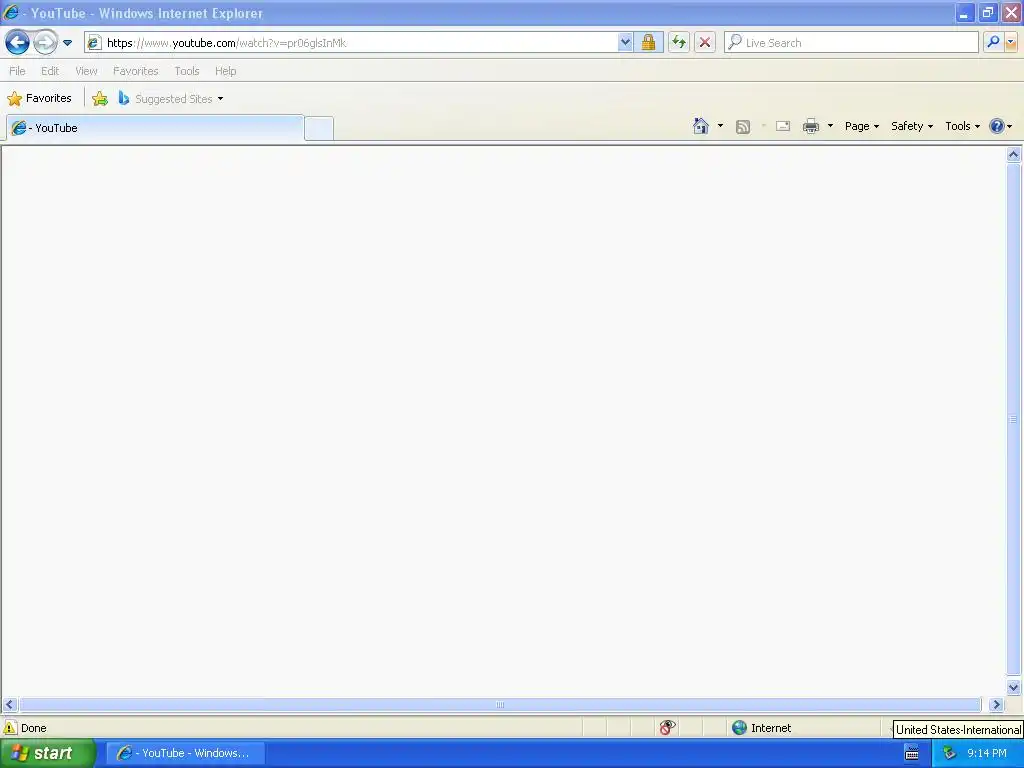Click the page icon beside the URL
The image size is (1024, 768).
(94, 43)
